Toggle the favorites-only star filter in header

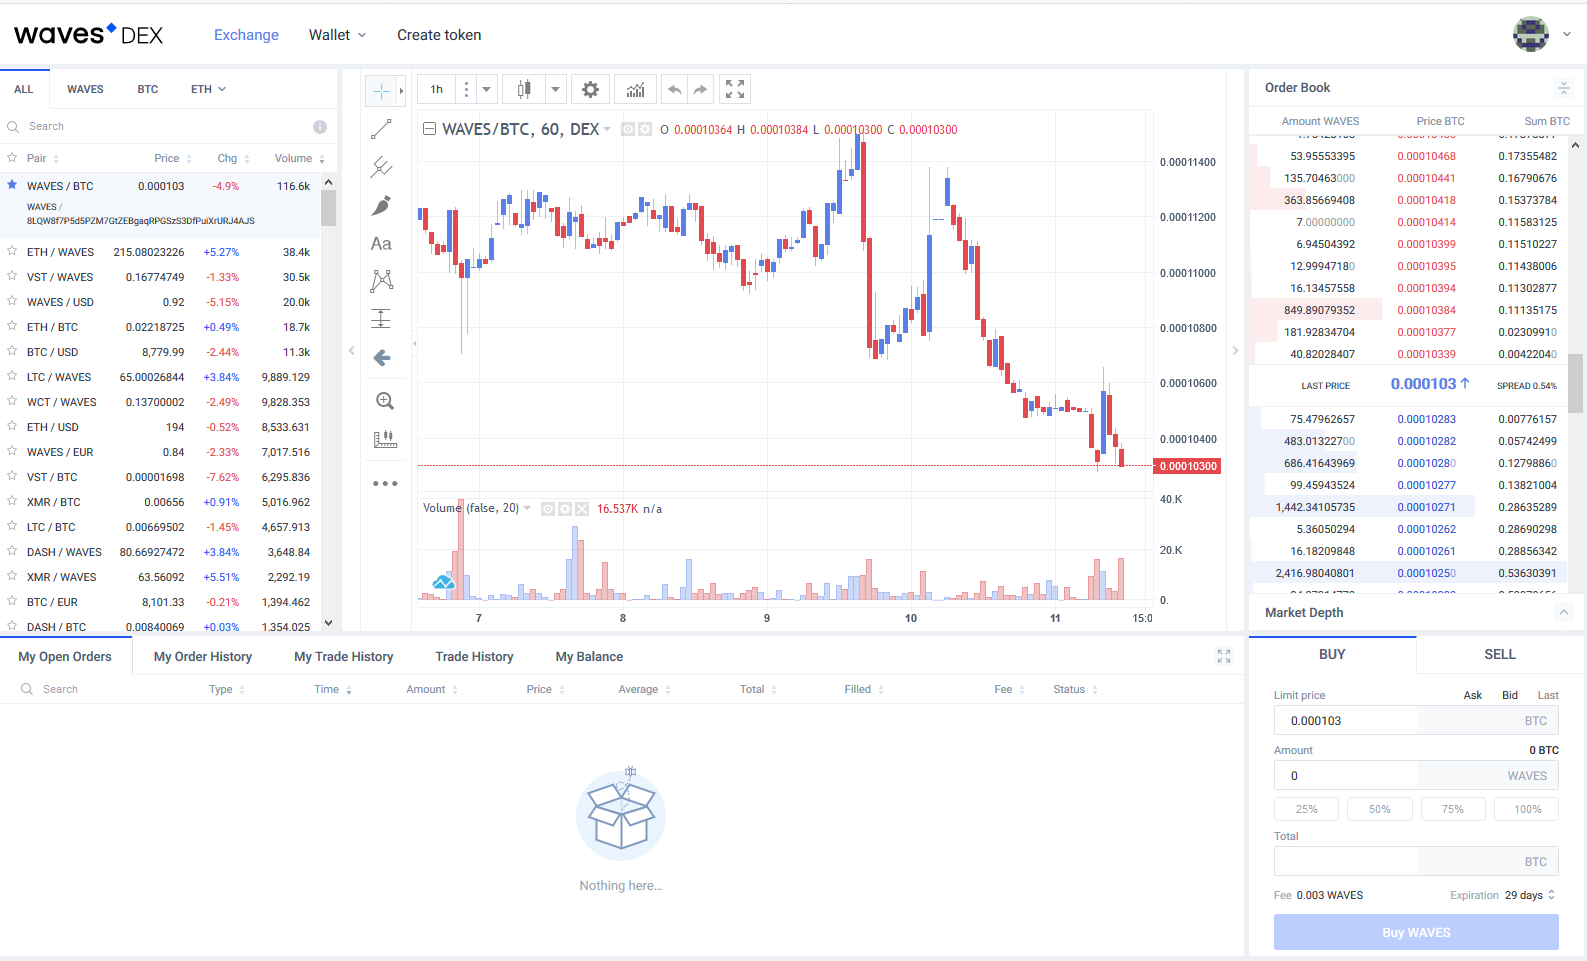click(12, 158)
